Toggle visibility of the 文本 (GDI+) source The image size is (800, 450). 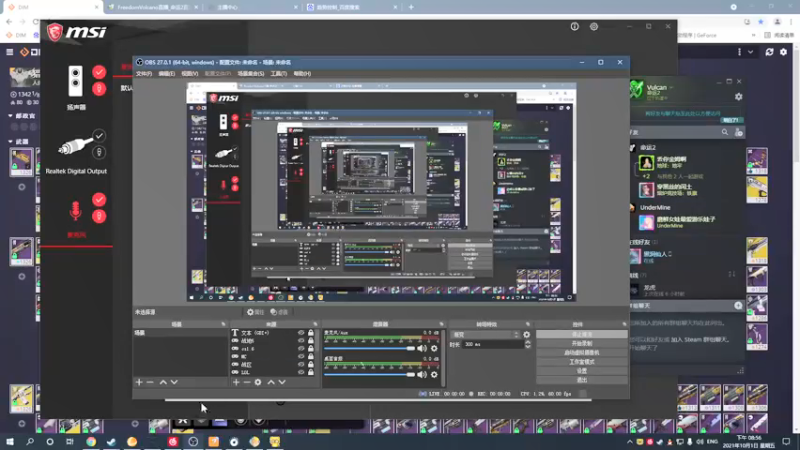point(301,333)
